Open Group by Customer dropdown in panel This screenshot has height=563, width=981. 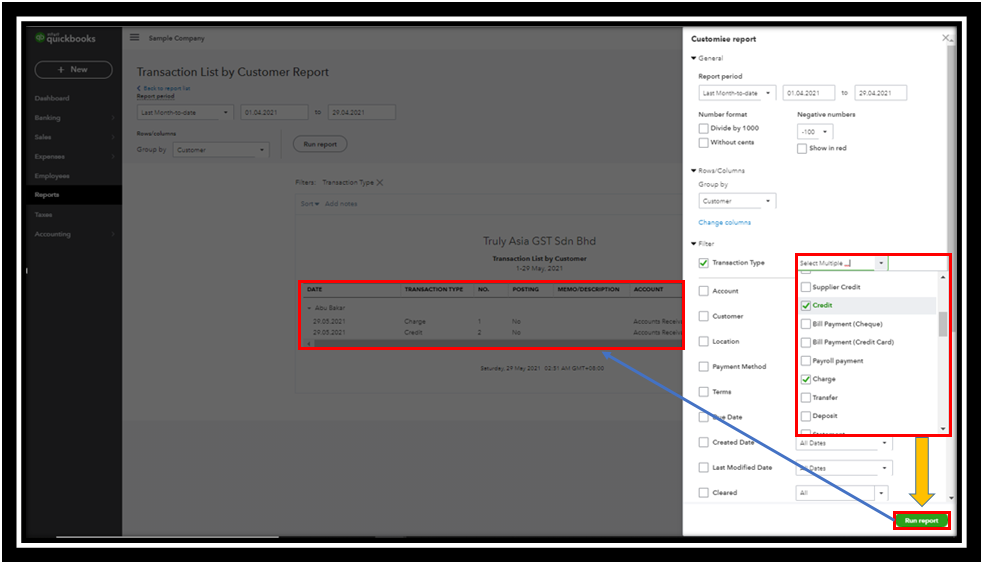(x=737, y=201)
